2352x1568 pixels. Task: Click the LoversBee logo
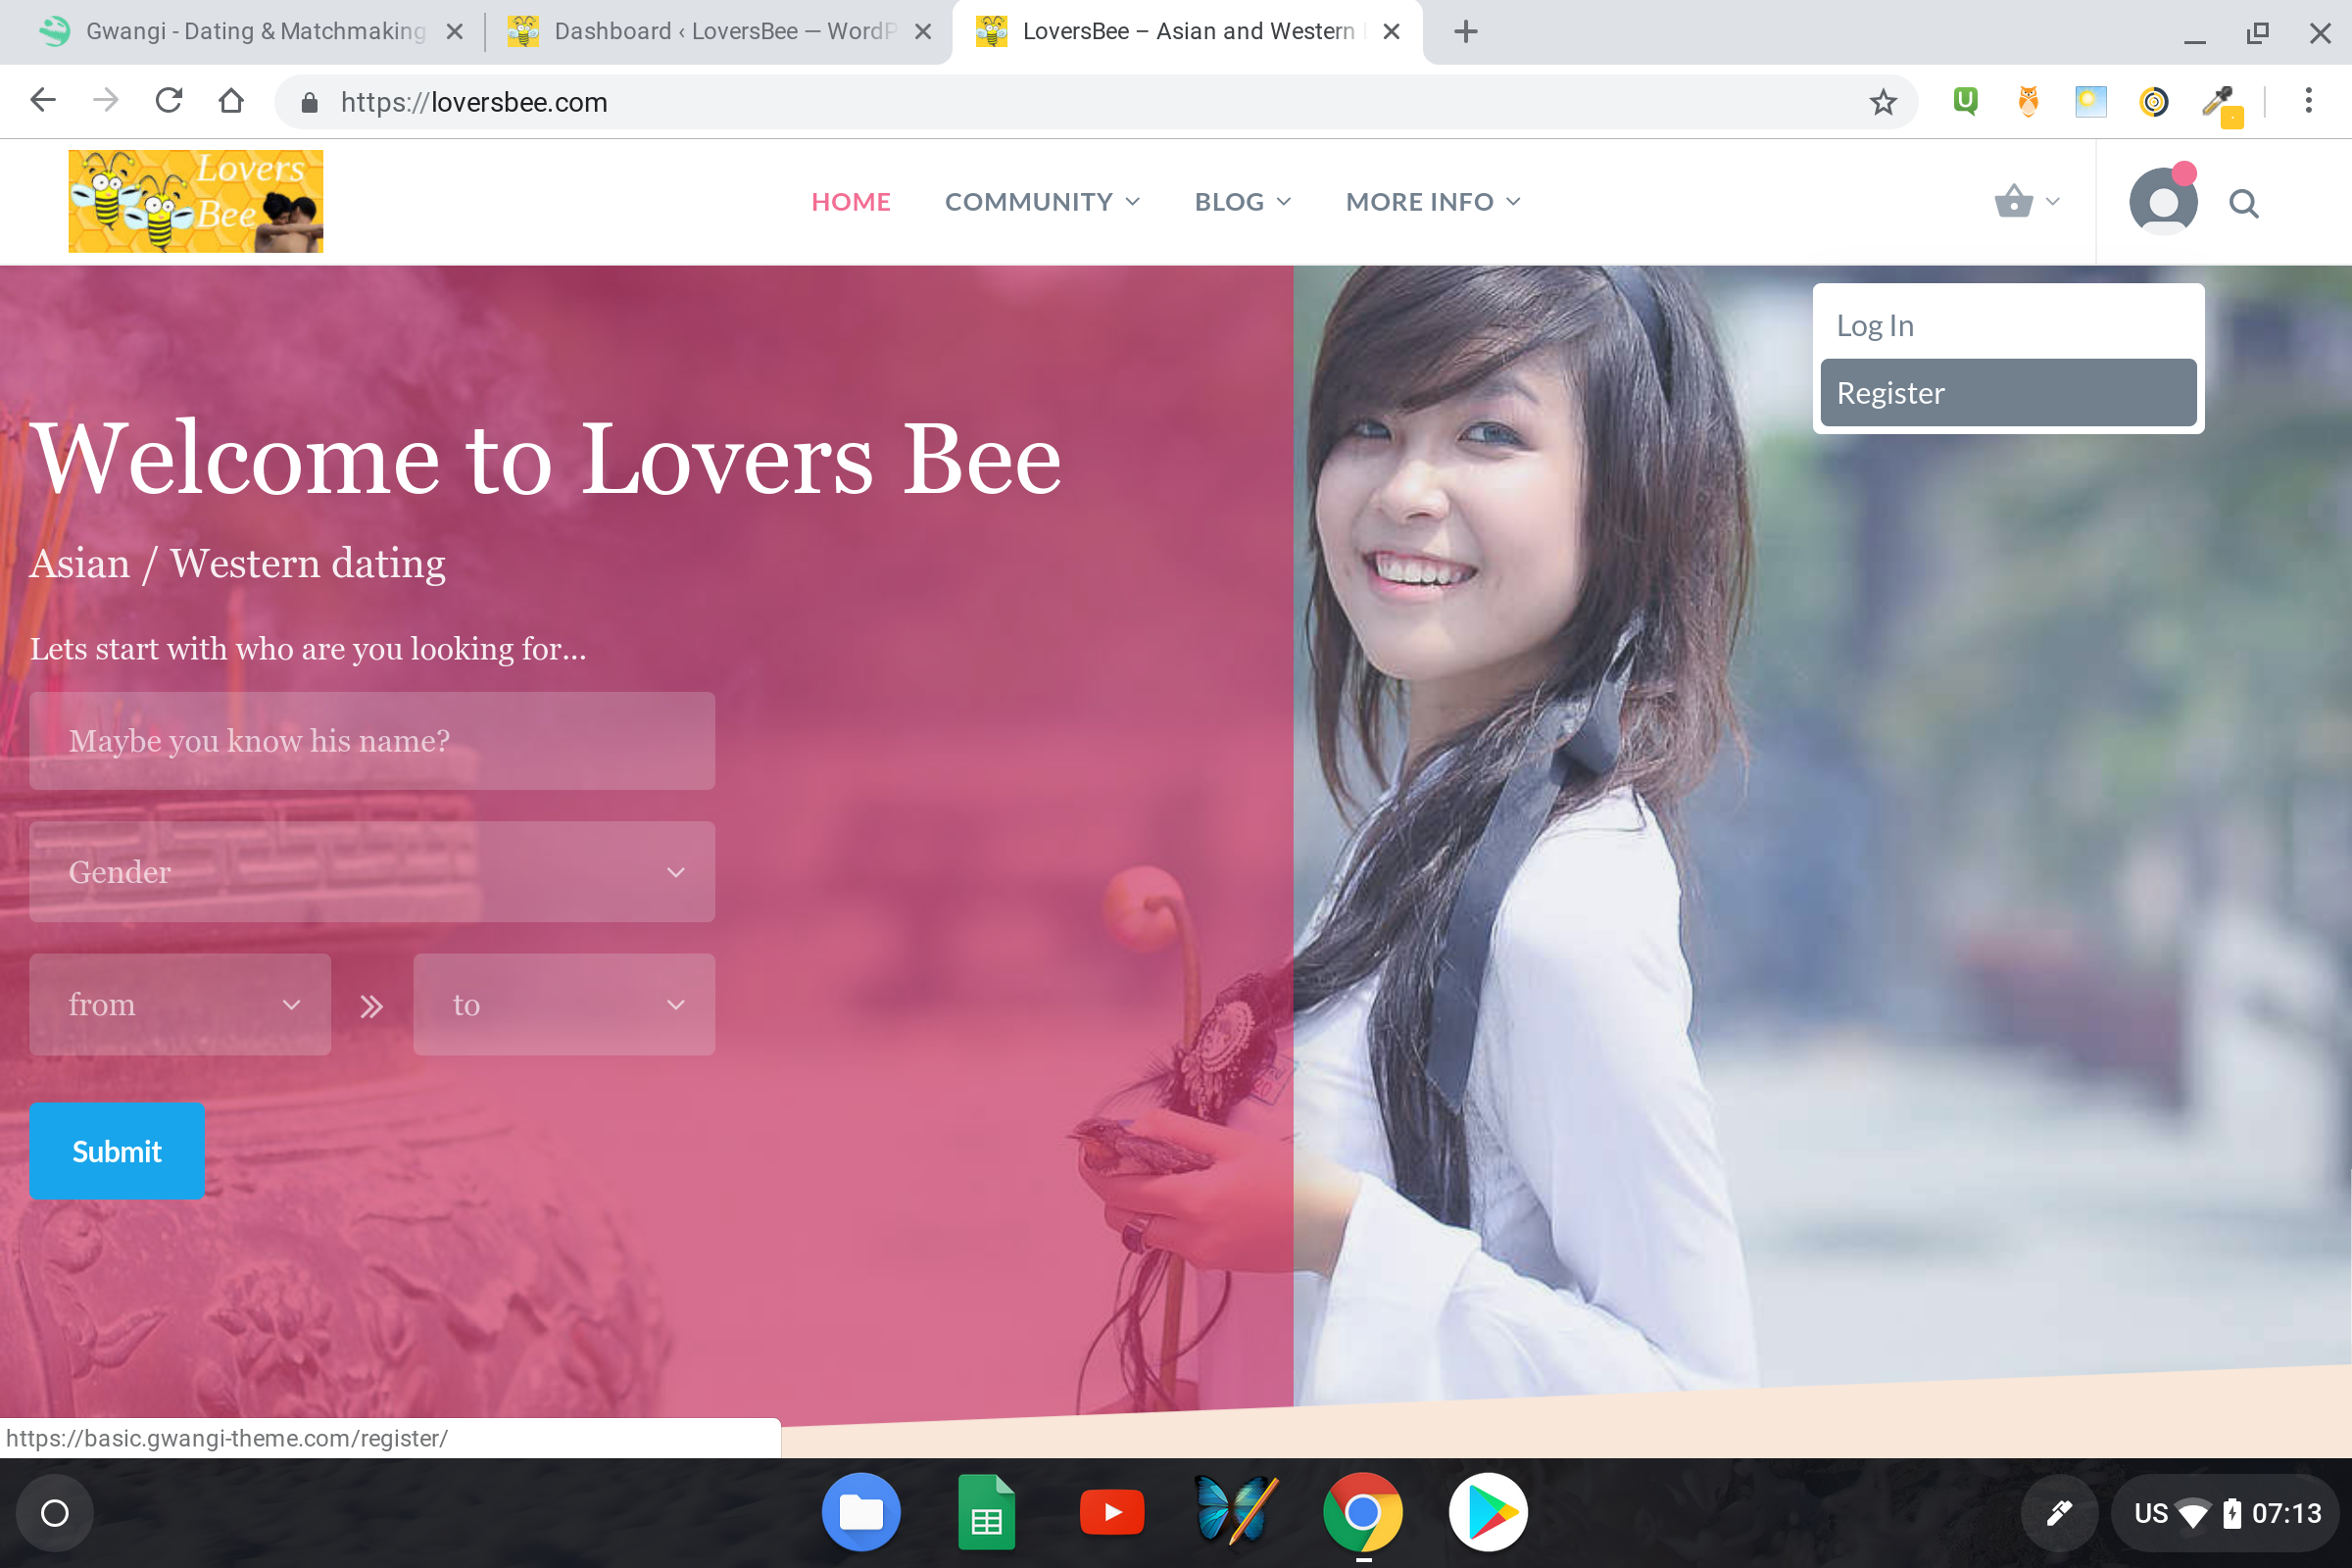click(x=196, y=201)
